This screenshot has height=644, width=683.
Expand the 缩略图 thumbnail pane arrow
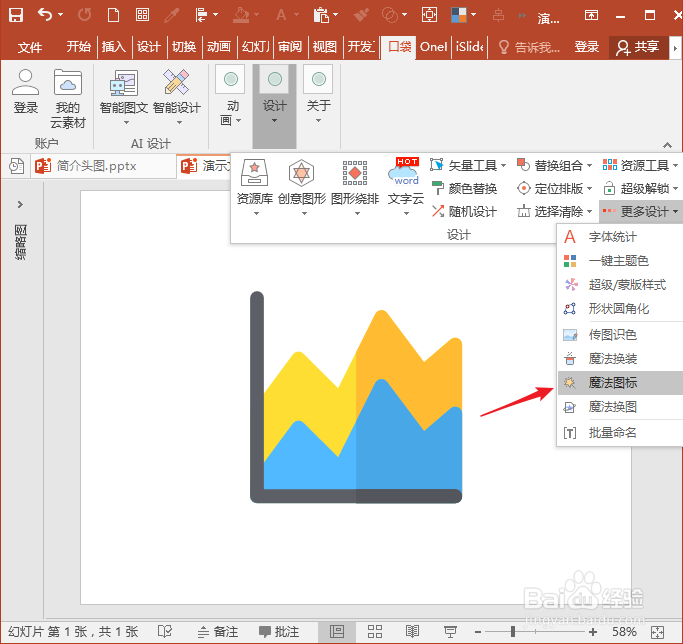point(20,204)
